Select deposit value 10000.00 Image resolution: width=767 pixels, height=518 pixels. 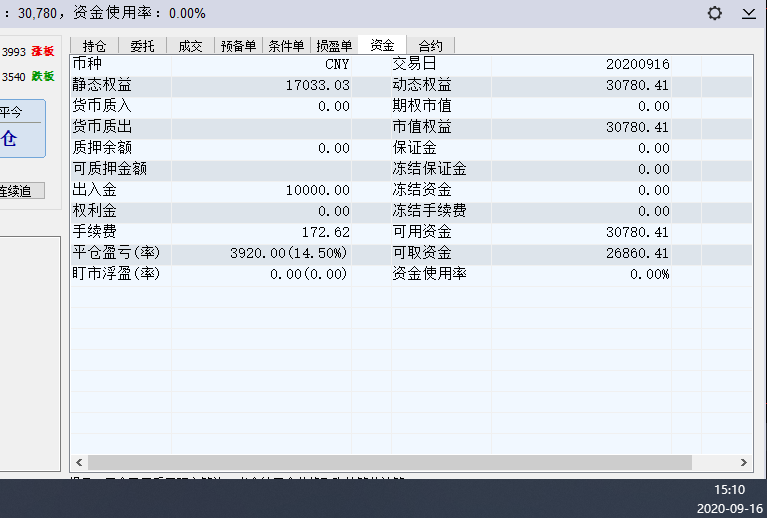tap(317, 190)
